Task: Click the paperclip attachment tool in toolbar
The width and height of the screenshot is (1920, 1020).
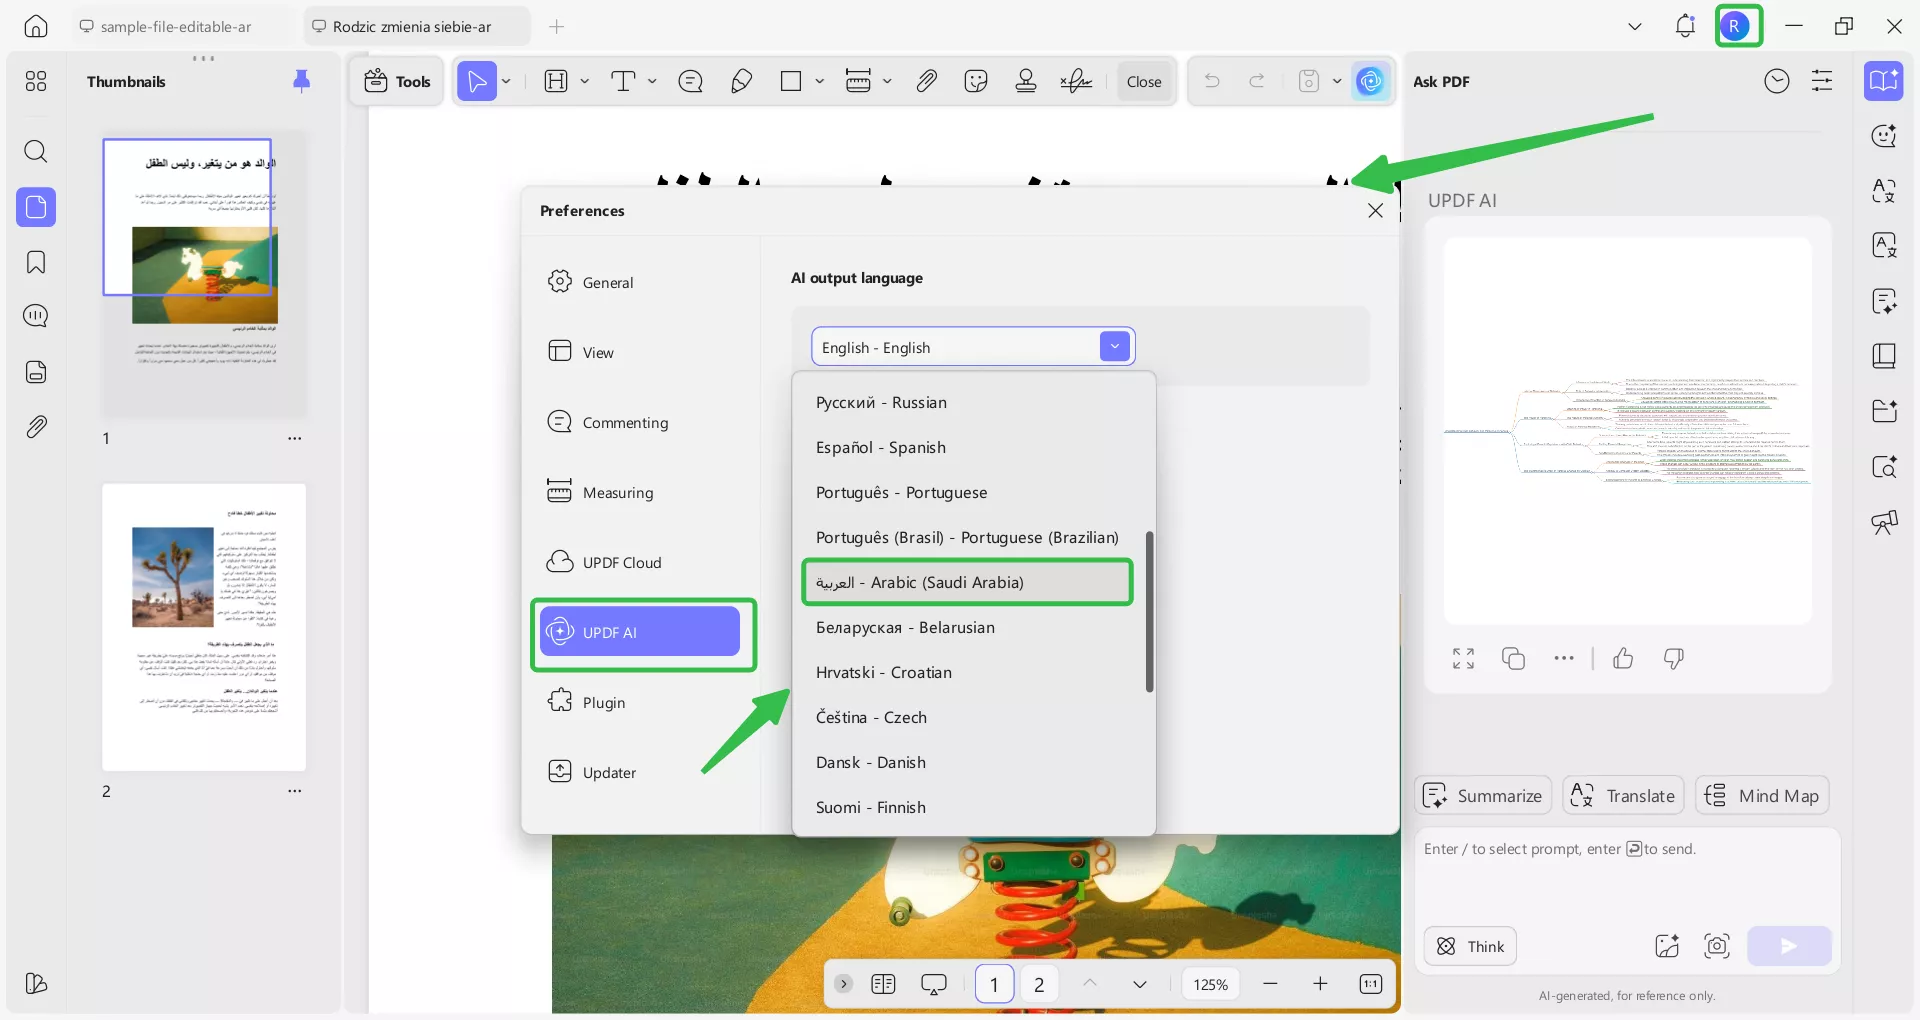Action: [x=927, y=81]
